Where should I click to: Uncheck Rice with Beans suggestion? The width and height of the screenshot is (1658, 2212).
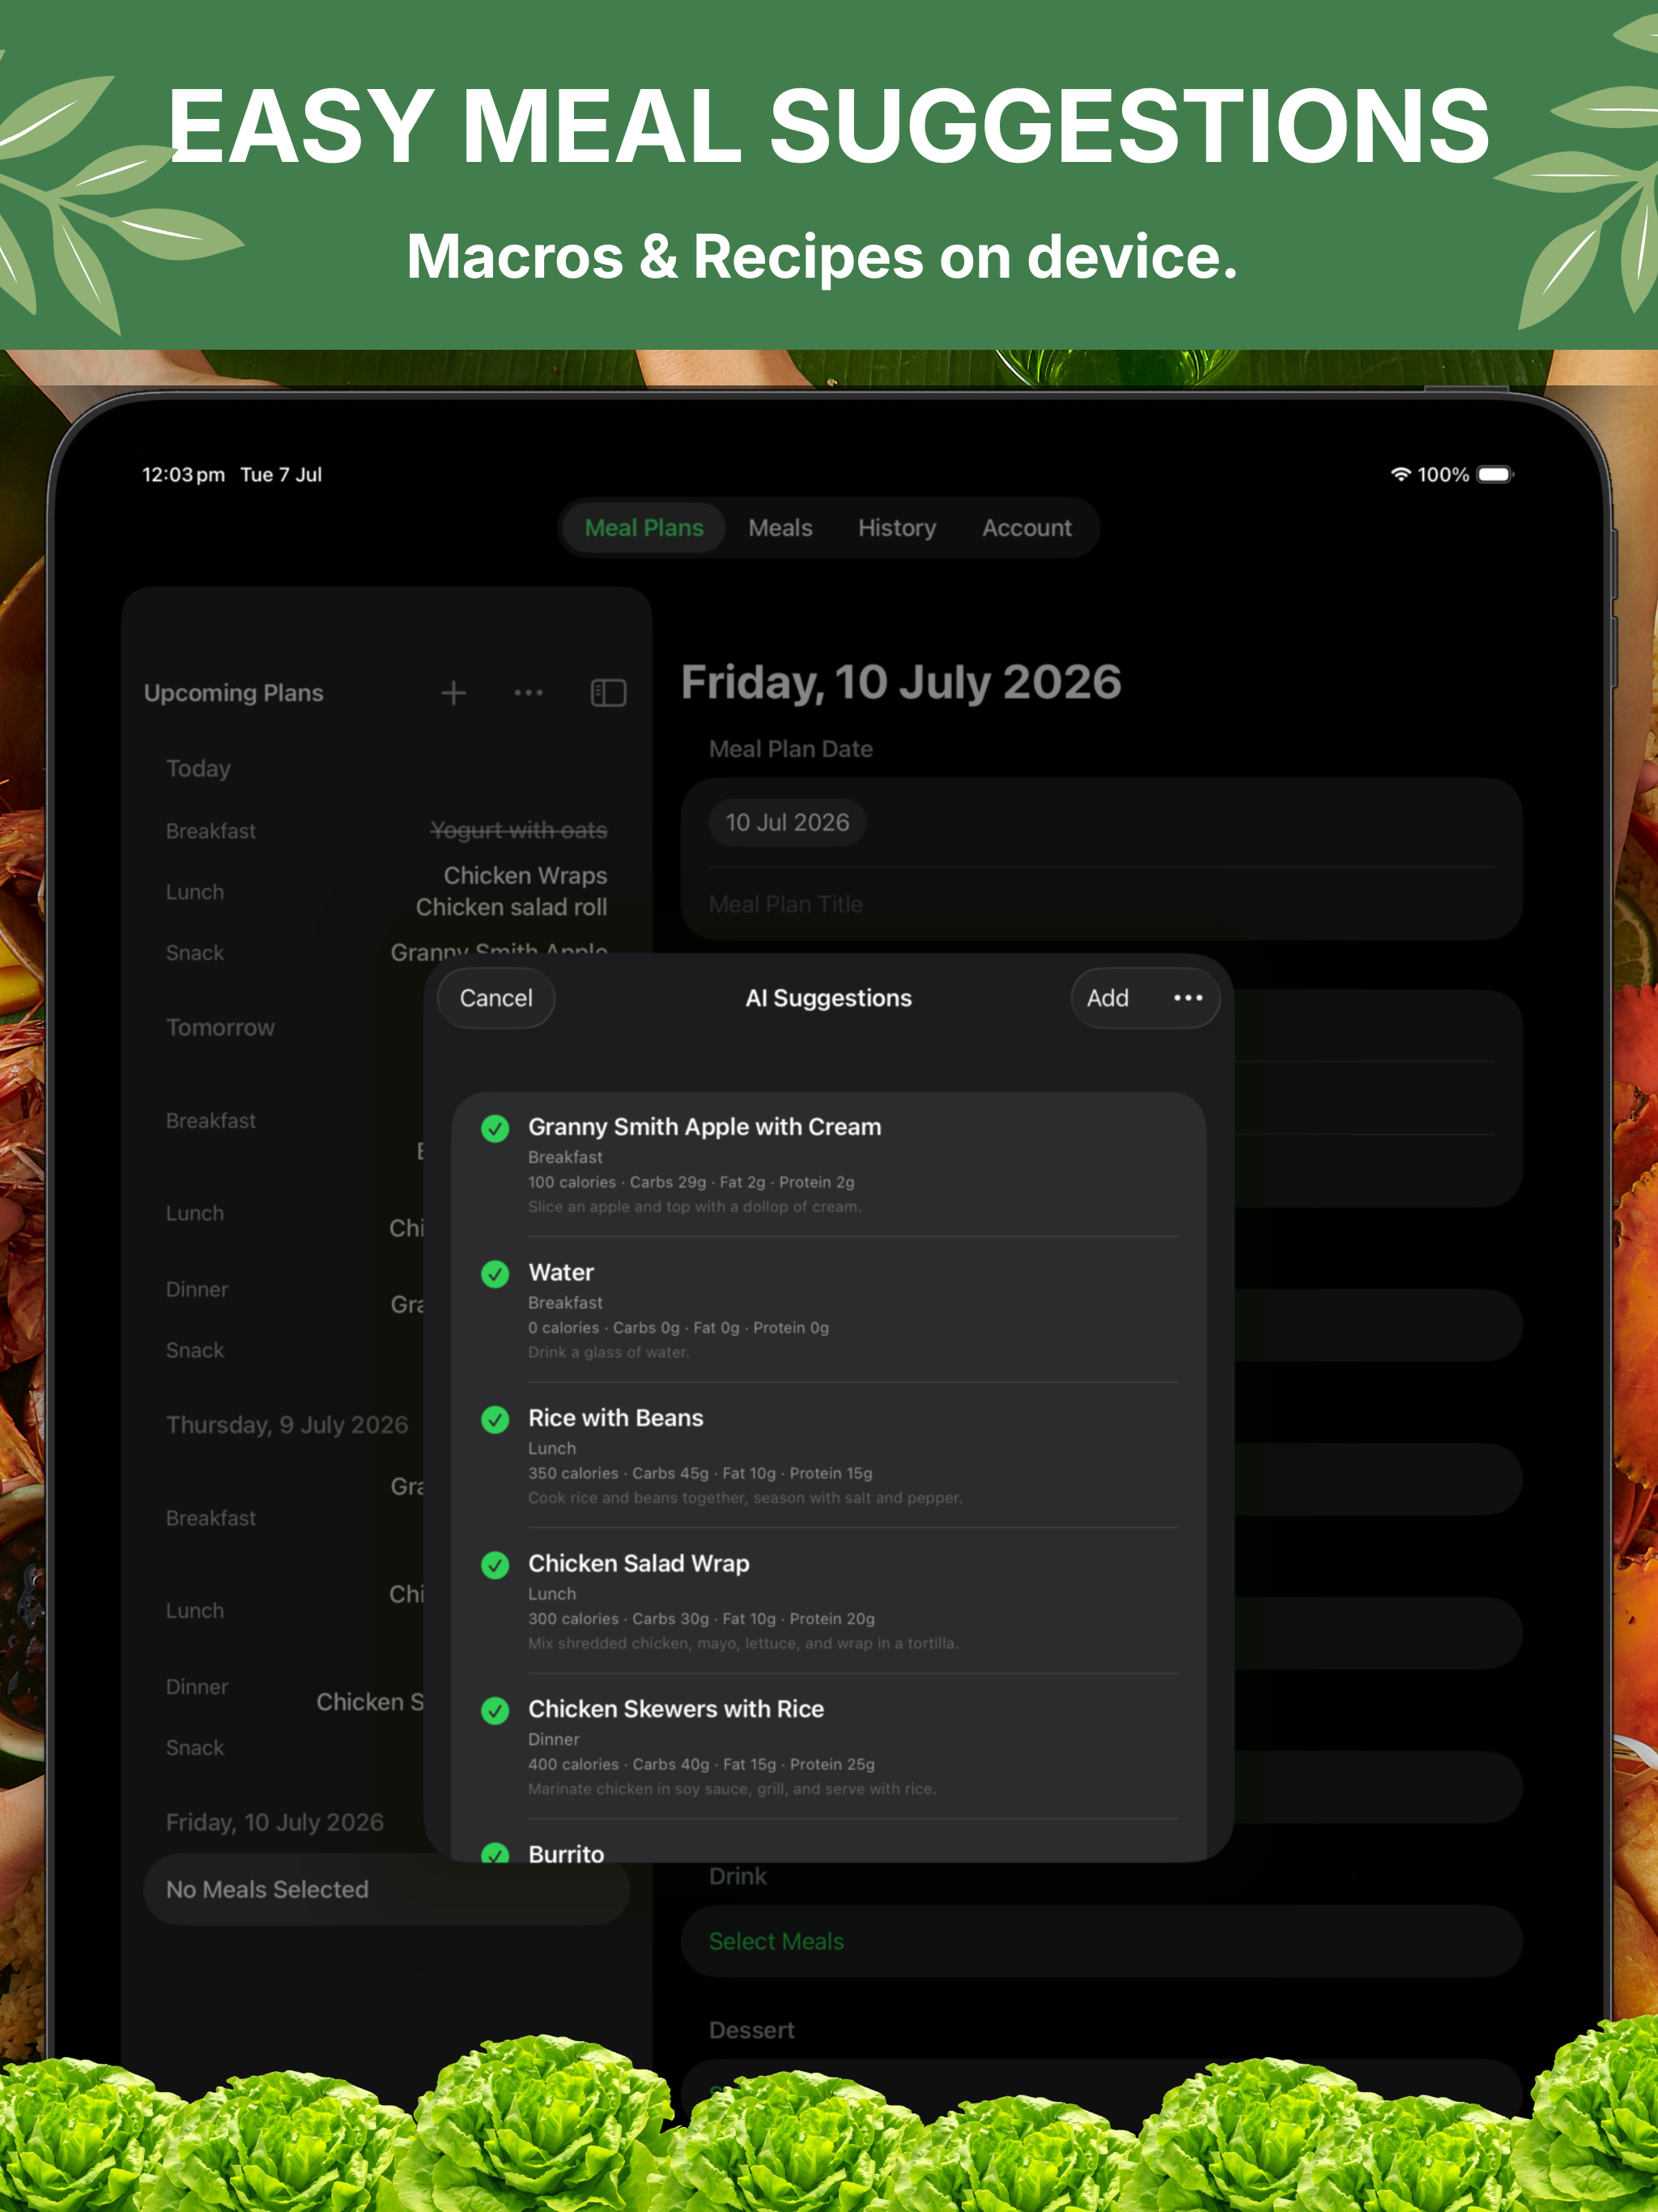[495, 1419]
